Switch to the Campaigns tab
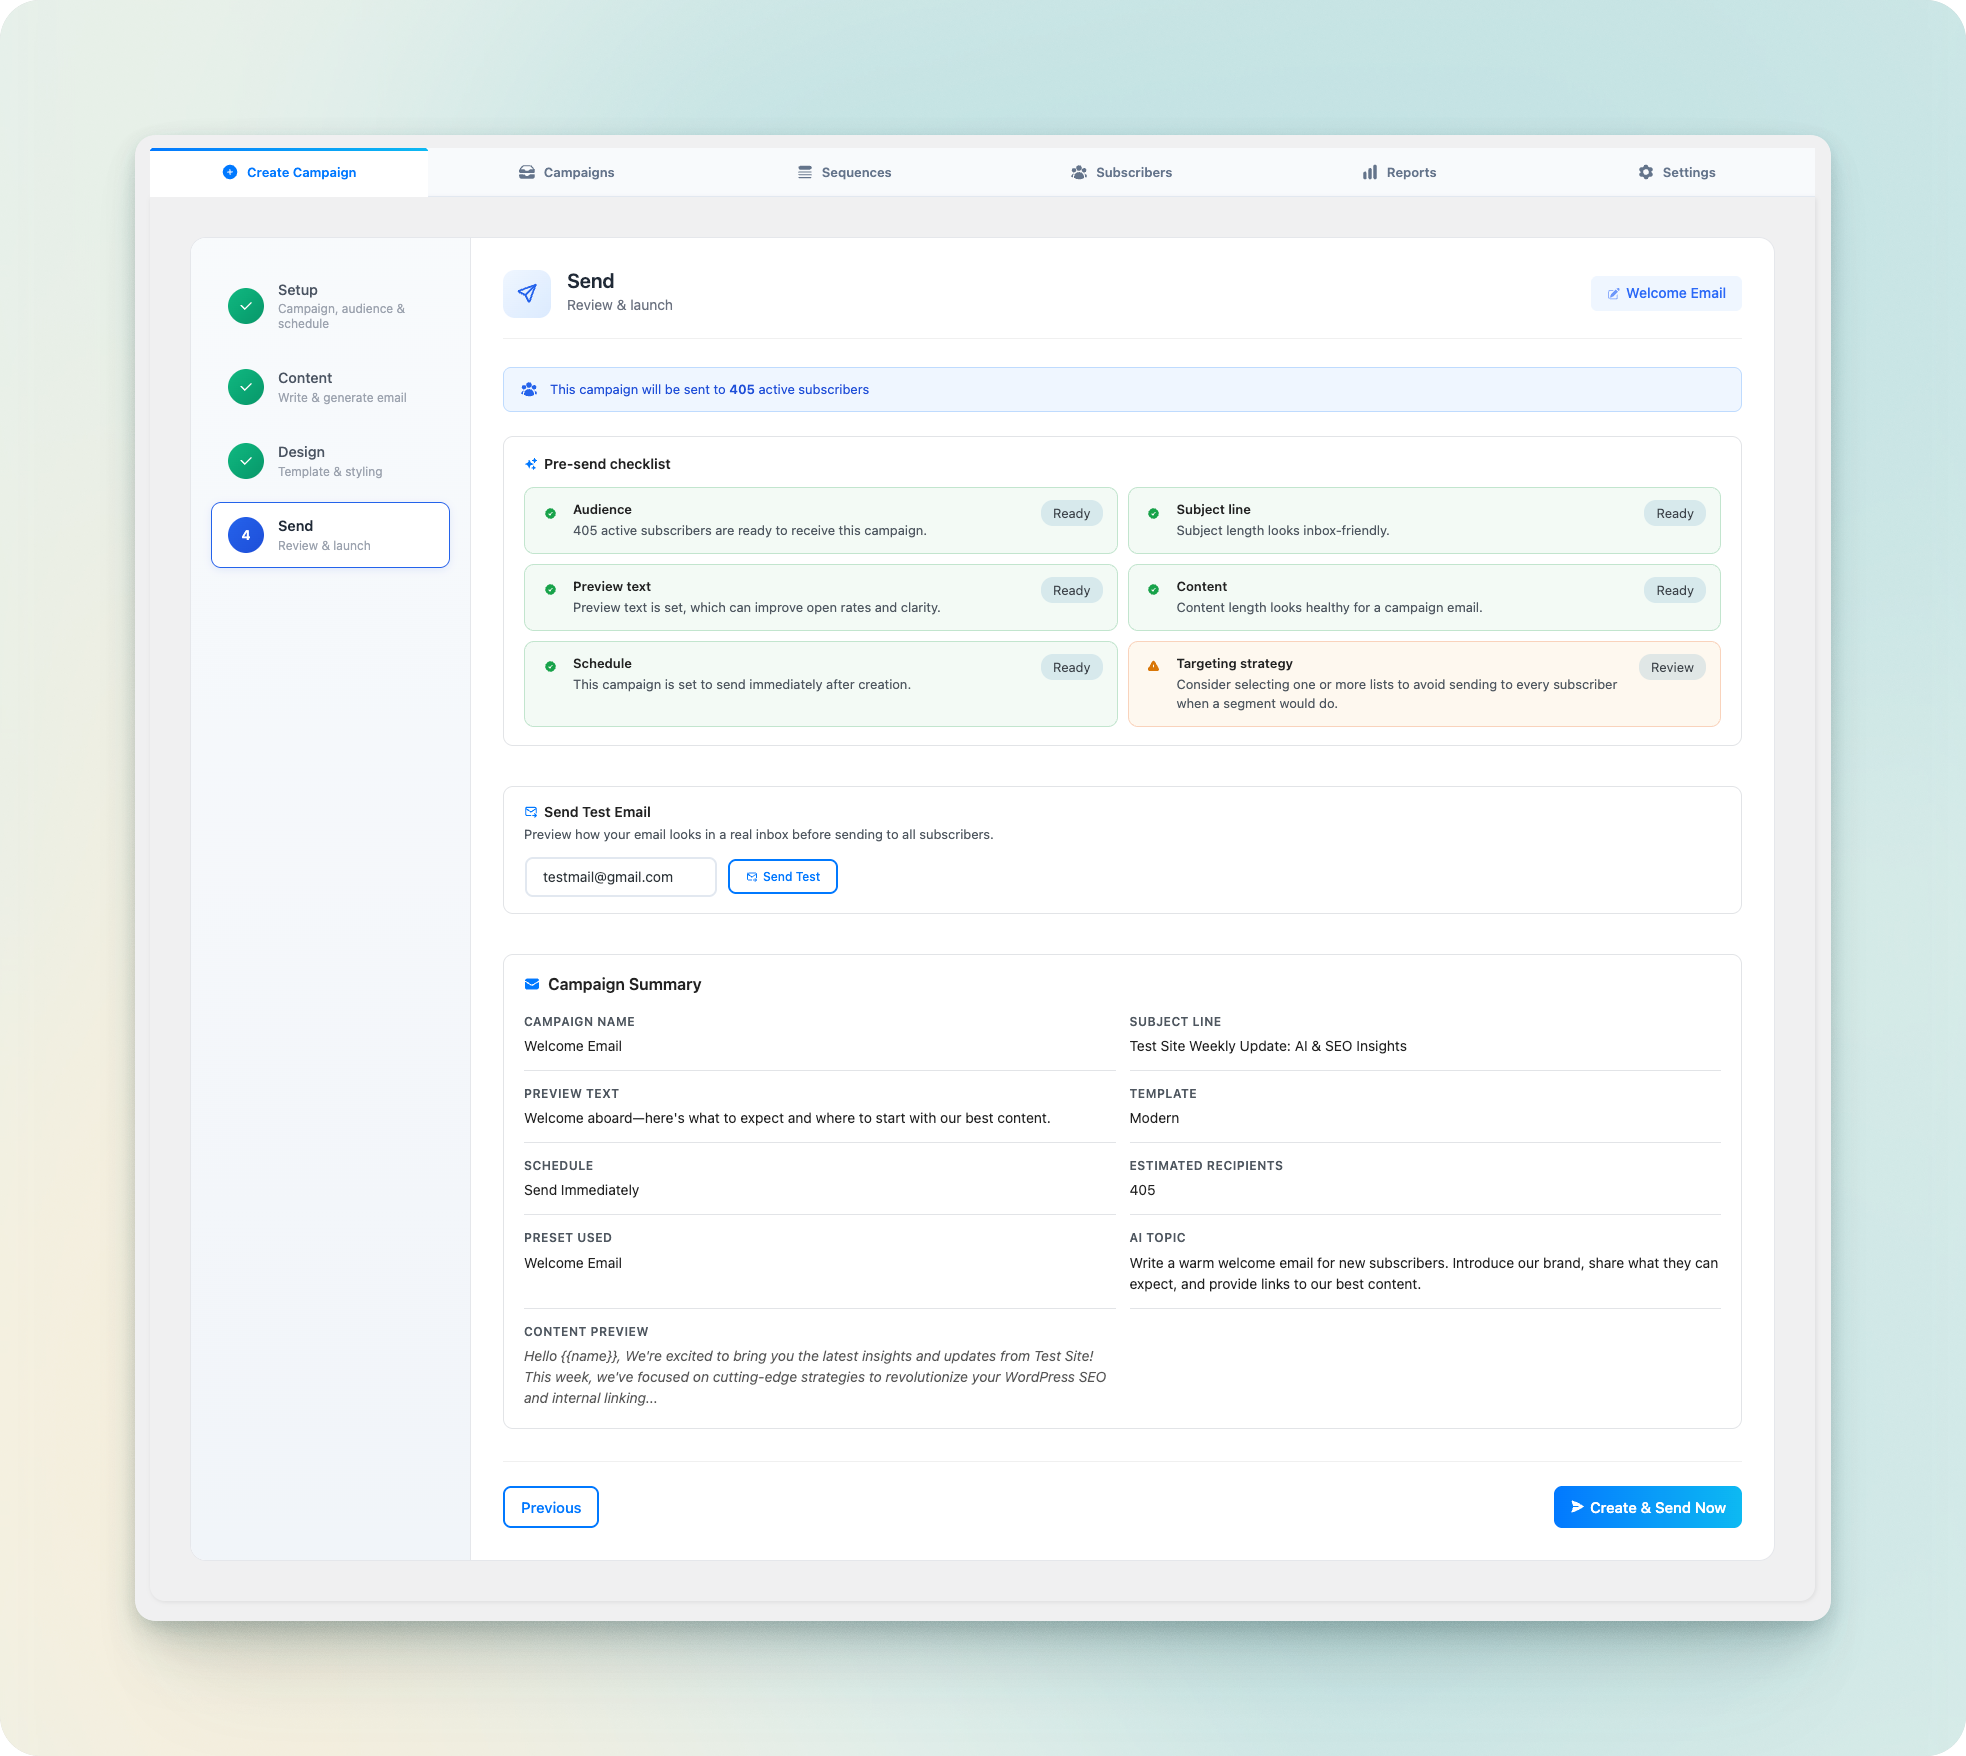 point(567,171)
